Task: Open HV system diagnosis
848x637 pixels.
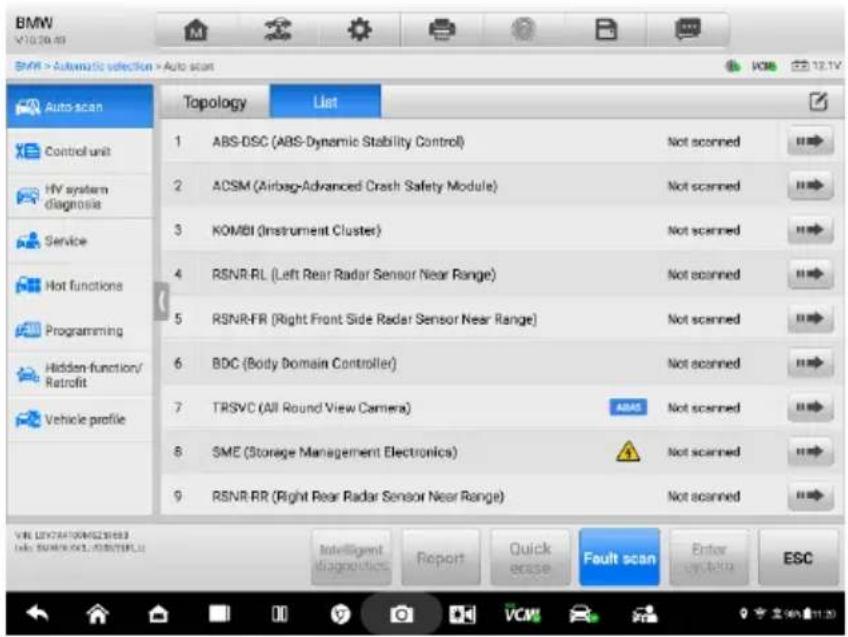Action: coord(80,196)
